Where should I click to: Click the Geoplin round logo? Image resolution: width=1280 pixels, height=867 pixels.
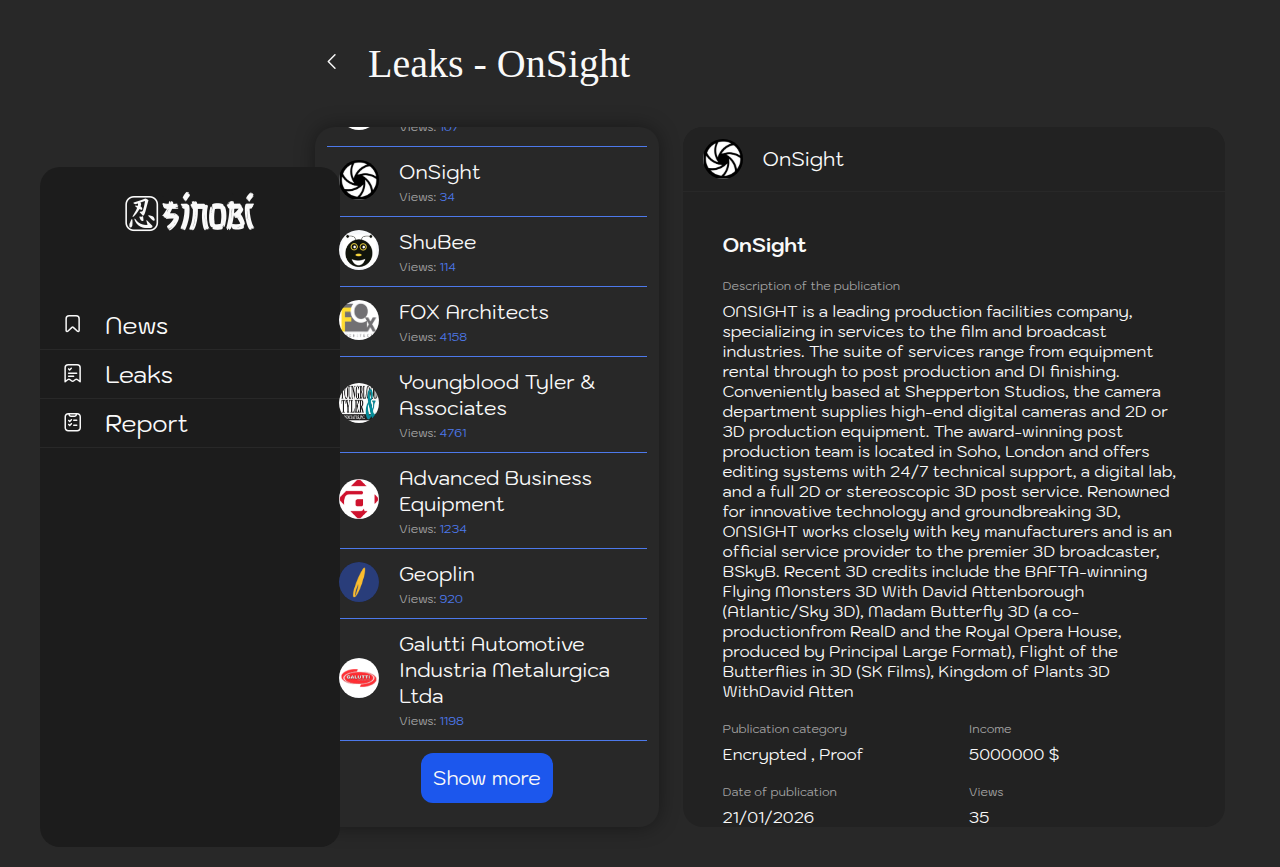pyautogui.click(x=359, y=582)
